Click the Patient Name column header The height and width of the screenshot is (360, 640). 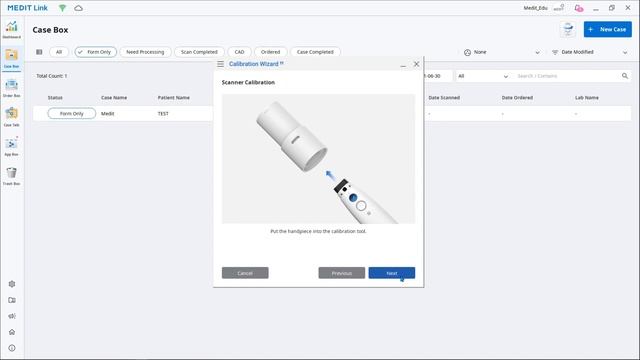(173, 98)
